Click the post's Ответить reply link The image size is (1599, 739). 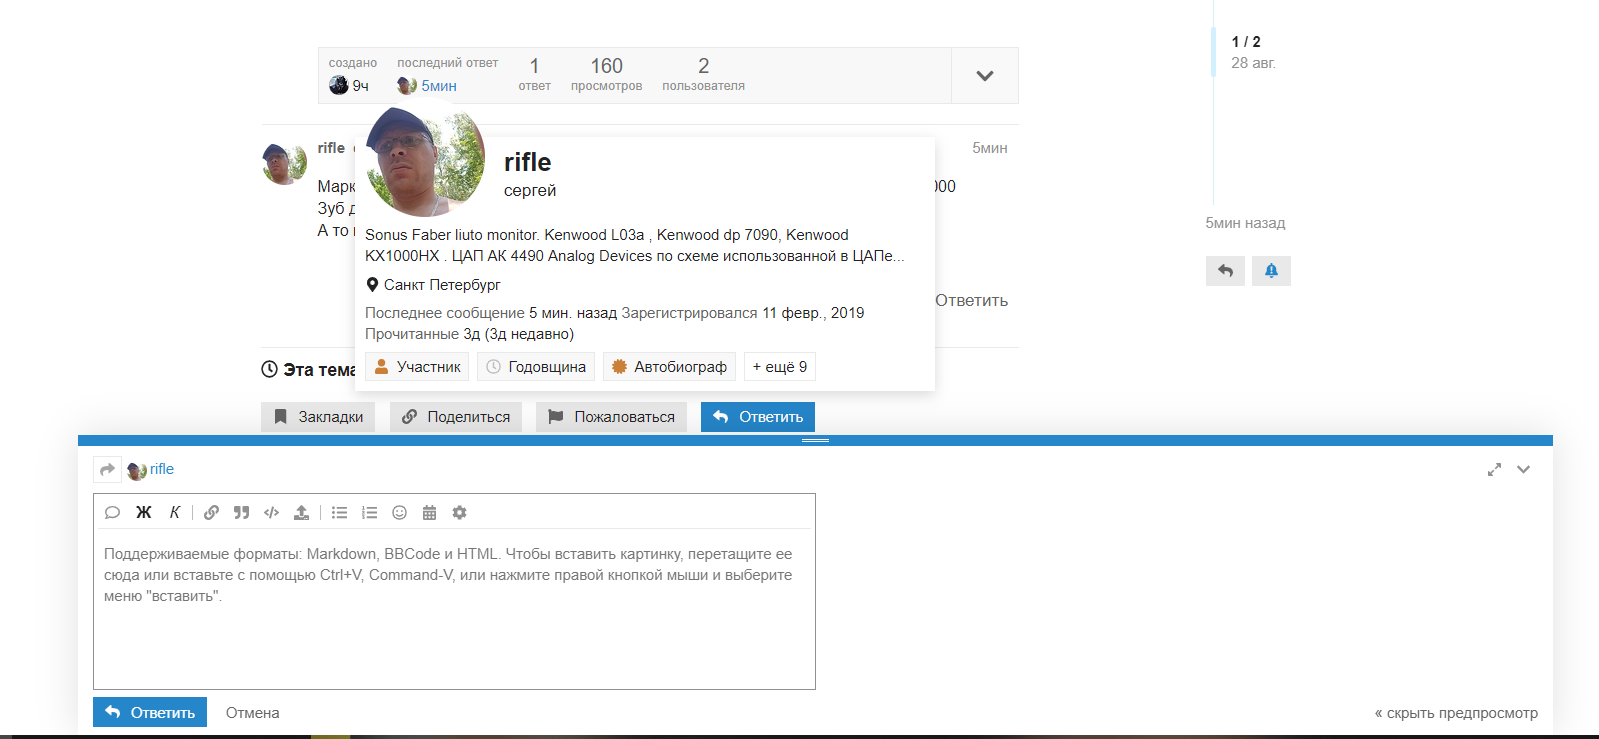[x=971, y=300]
